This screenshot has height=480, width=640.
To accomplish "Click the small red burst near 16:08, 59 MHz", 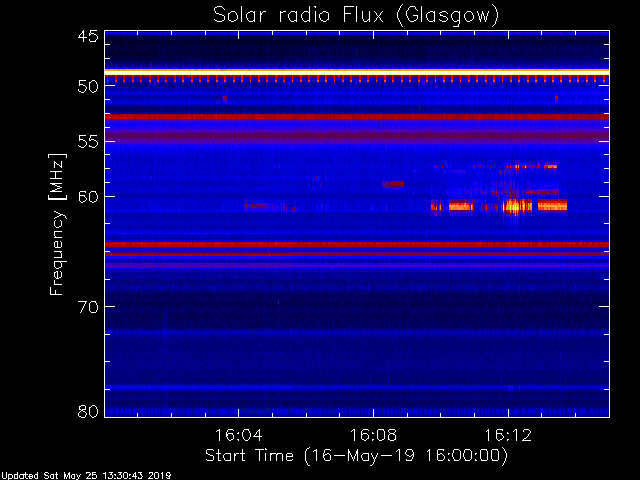I will [393, 184].
